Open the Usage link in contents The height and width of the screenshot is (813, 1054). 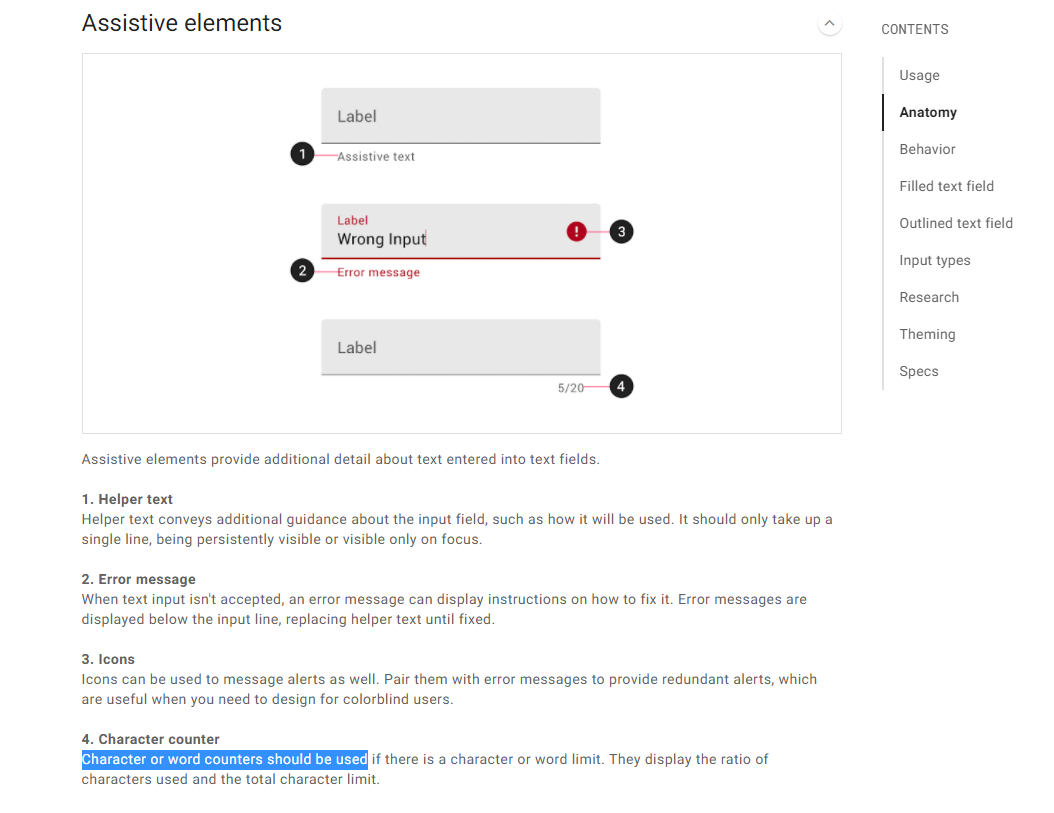(x=919, y=75)
